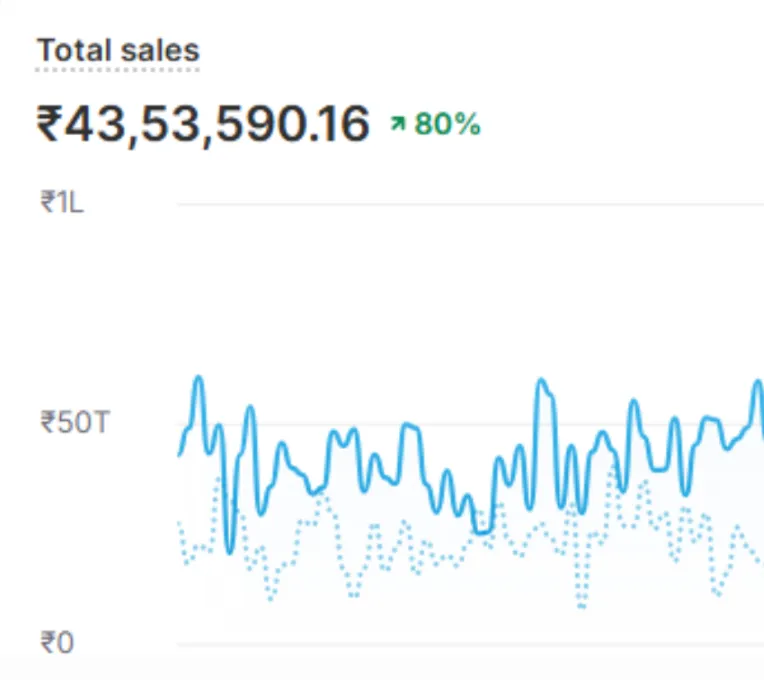Click the top horizontal gridline at ₹1L

pyautogui.click(x=470, y=204)
